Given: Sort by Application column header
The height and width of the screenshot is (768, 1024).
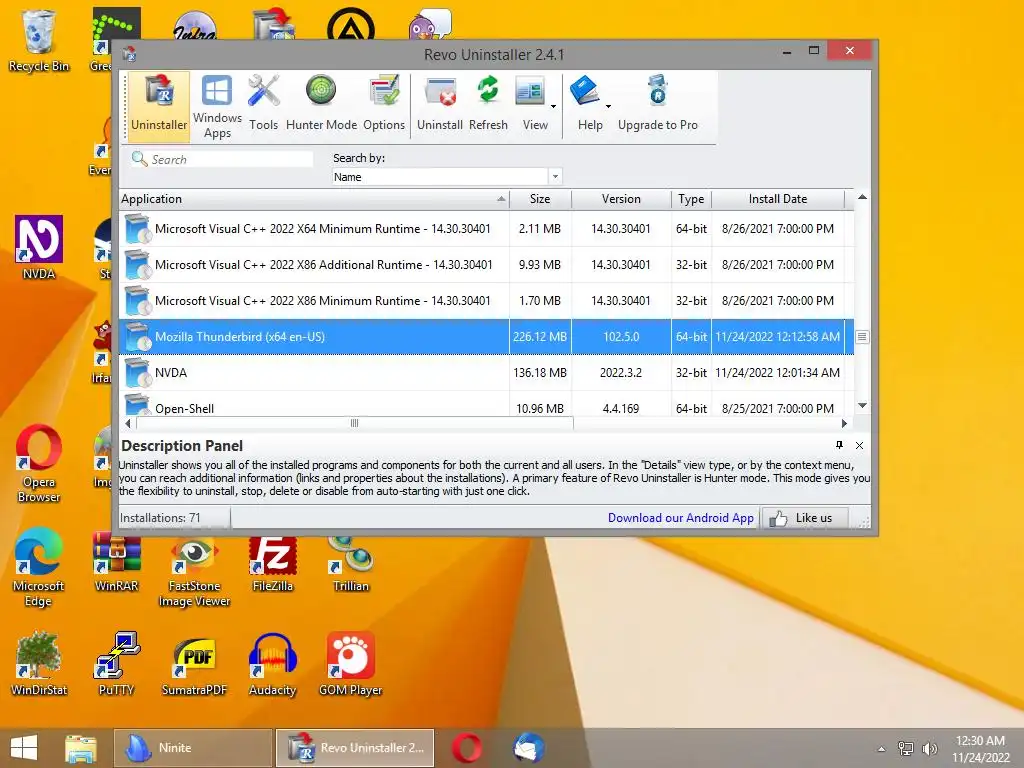Looking at the screenshot, I should point(314,199).
